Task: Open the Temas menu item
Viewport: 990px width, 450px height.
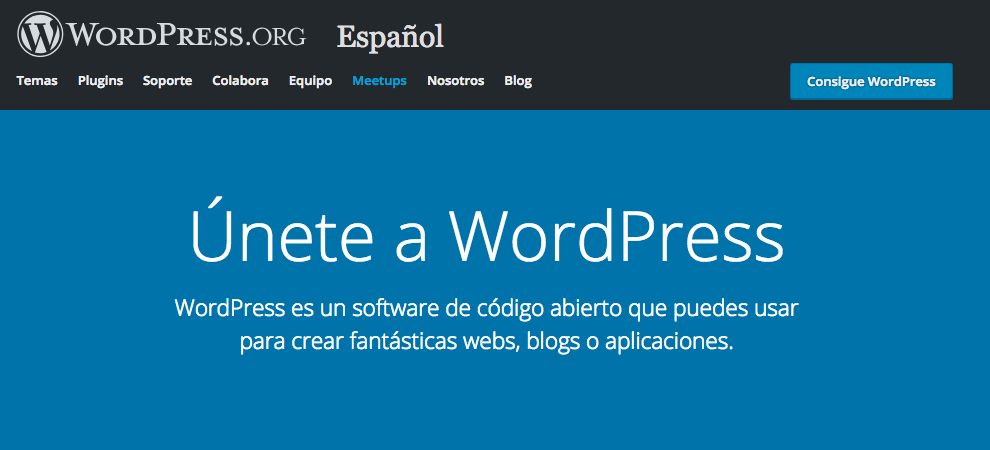Action: [37, 81]
